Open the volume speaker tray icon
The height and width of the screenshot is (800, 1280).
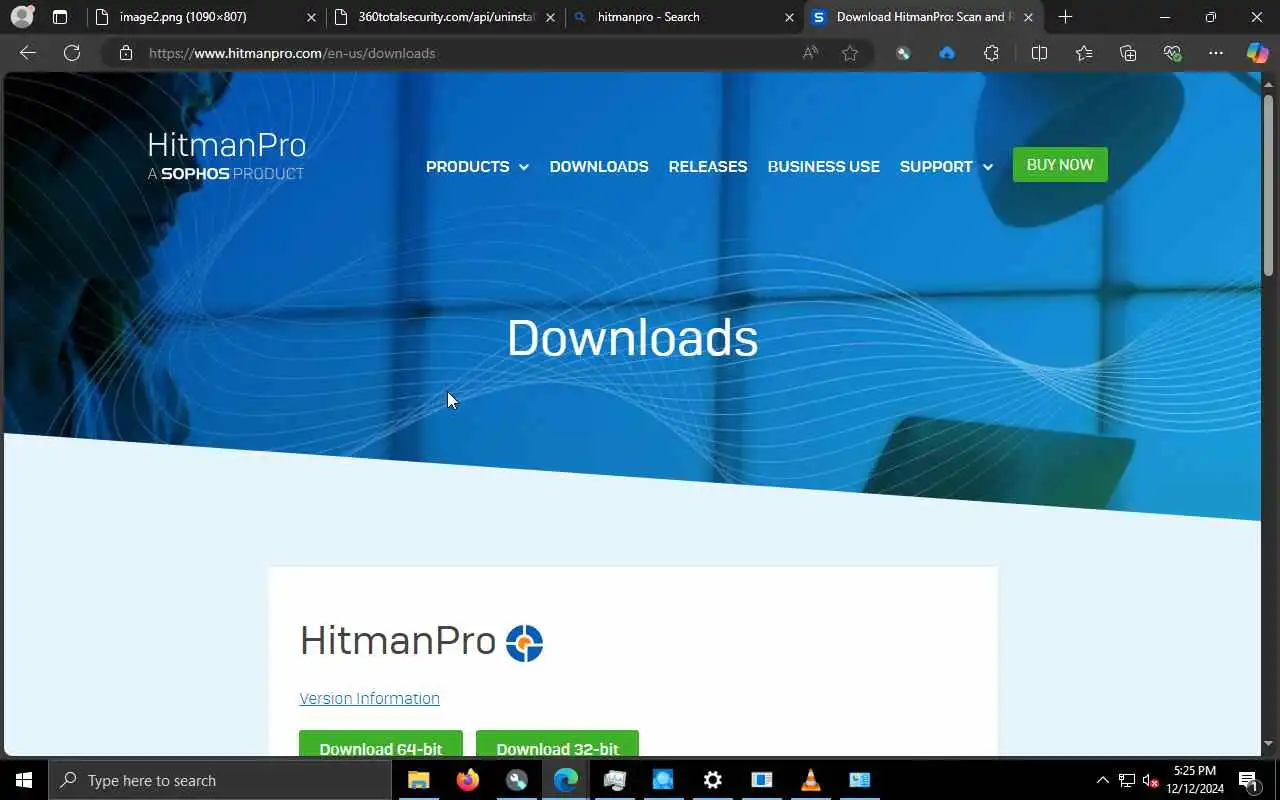[x=1150, y=780]
